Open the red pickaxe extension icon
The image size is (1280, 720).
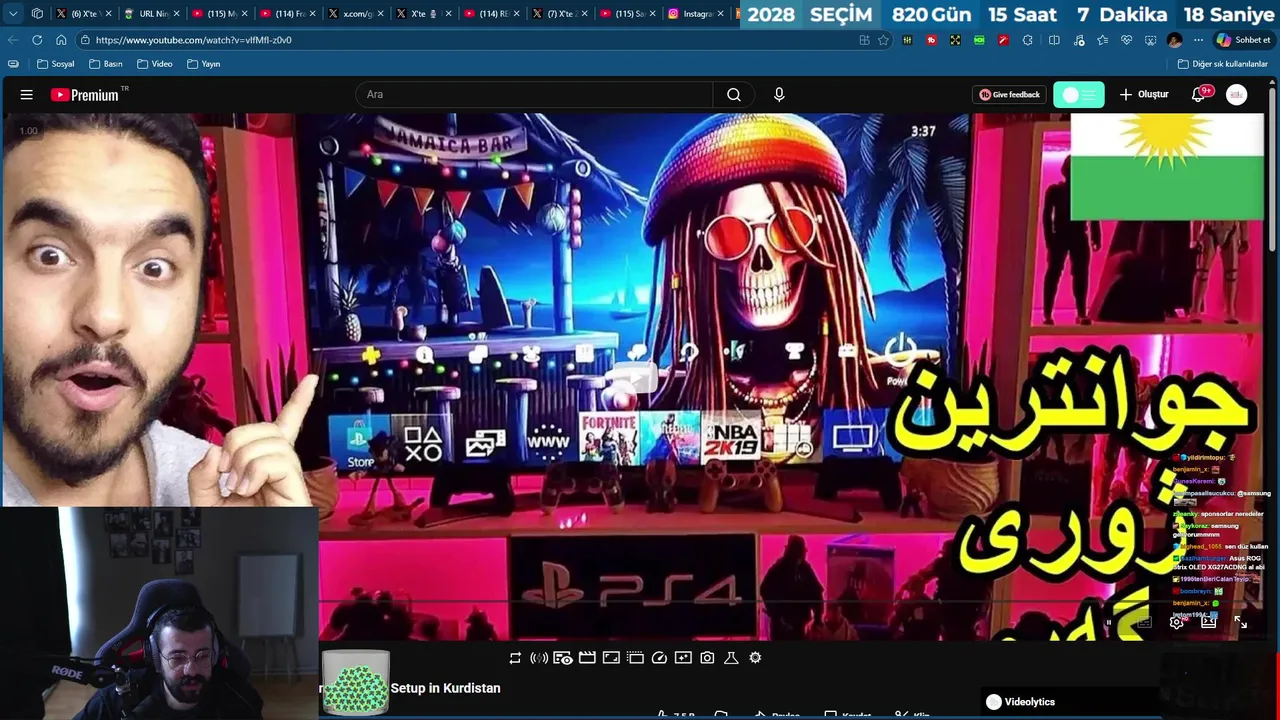pos(1002,40)
